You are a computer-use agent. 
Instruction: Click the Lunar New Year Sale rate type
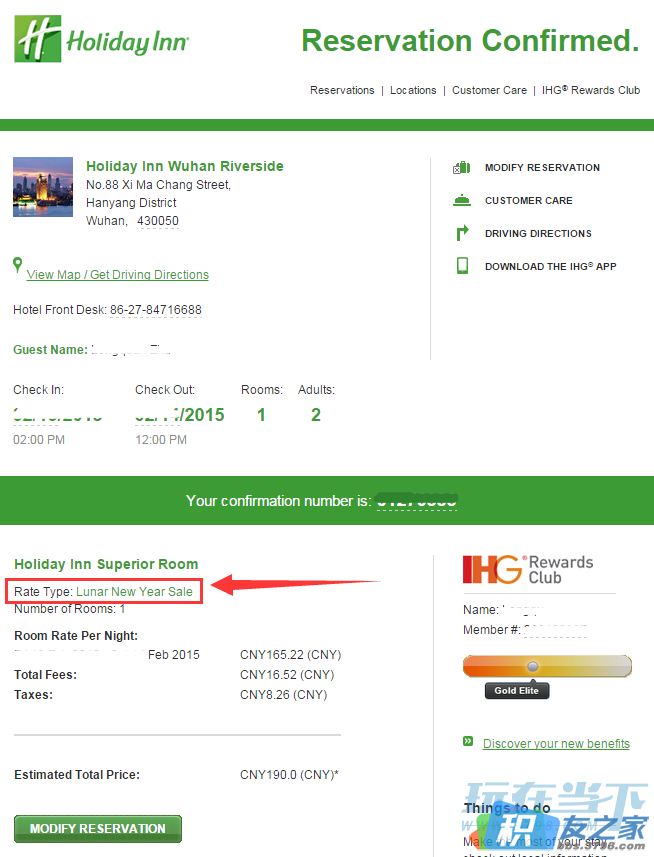134,592
